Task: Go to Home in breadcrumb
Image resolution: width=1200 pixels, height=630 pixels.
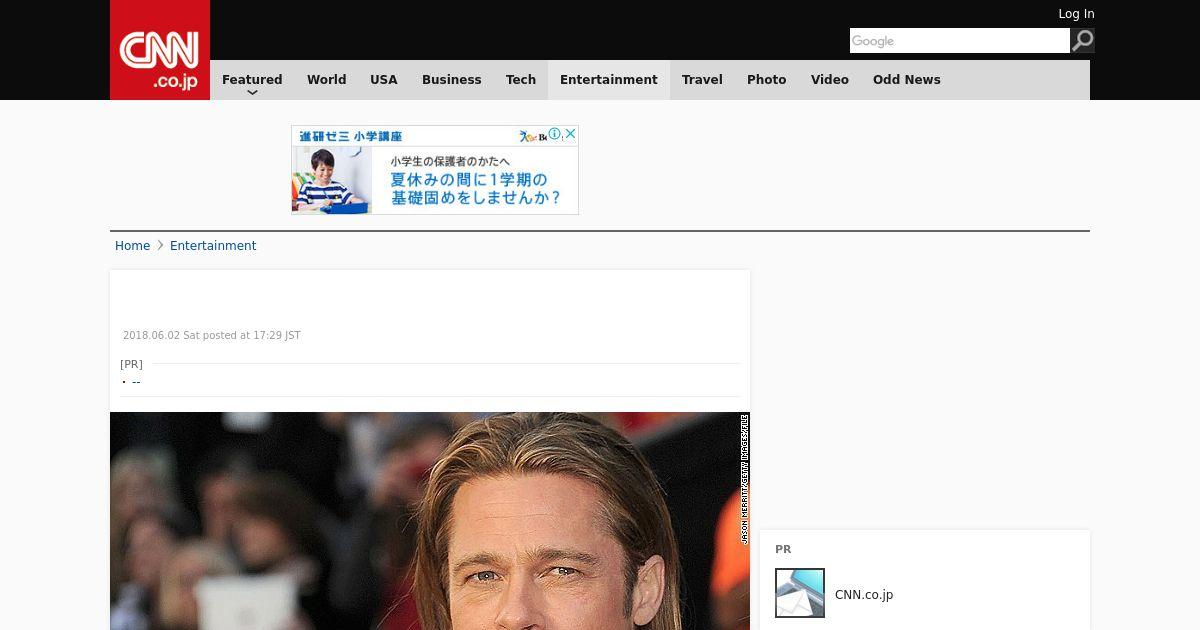Action: tap(132, 246)
